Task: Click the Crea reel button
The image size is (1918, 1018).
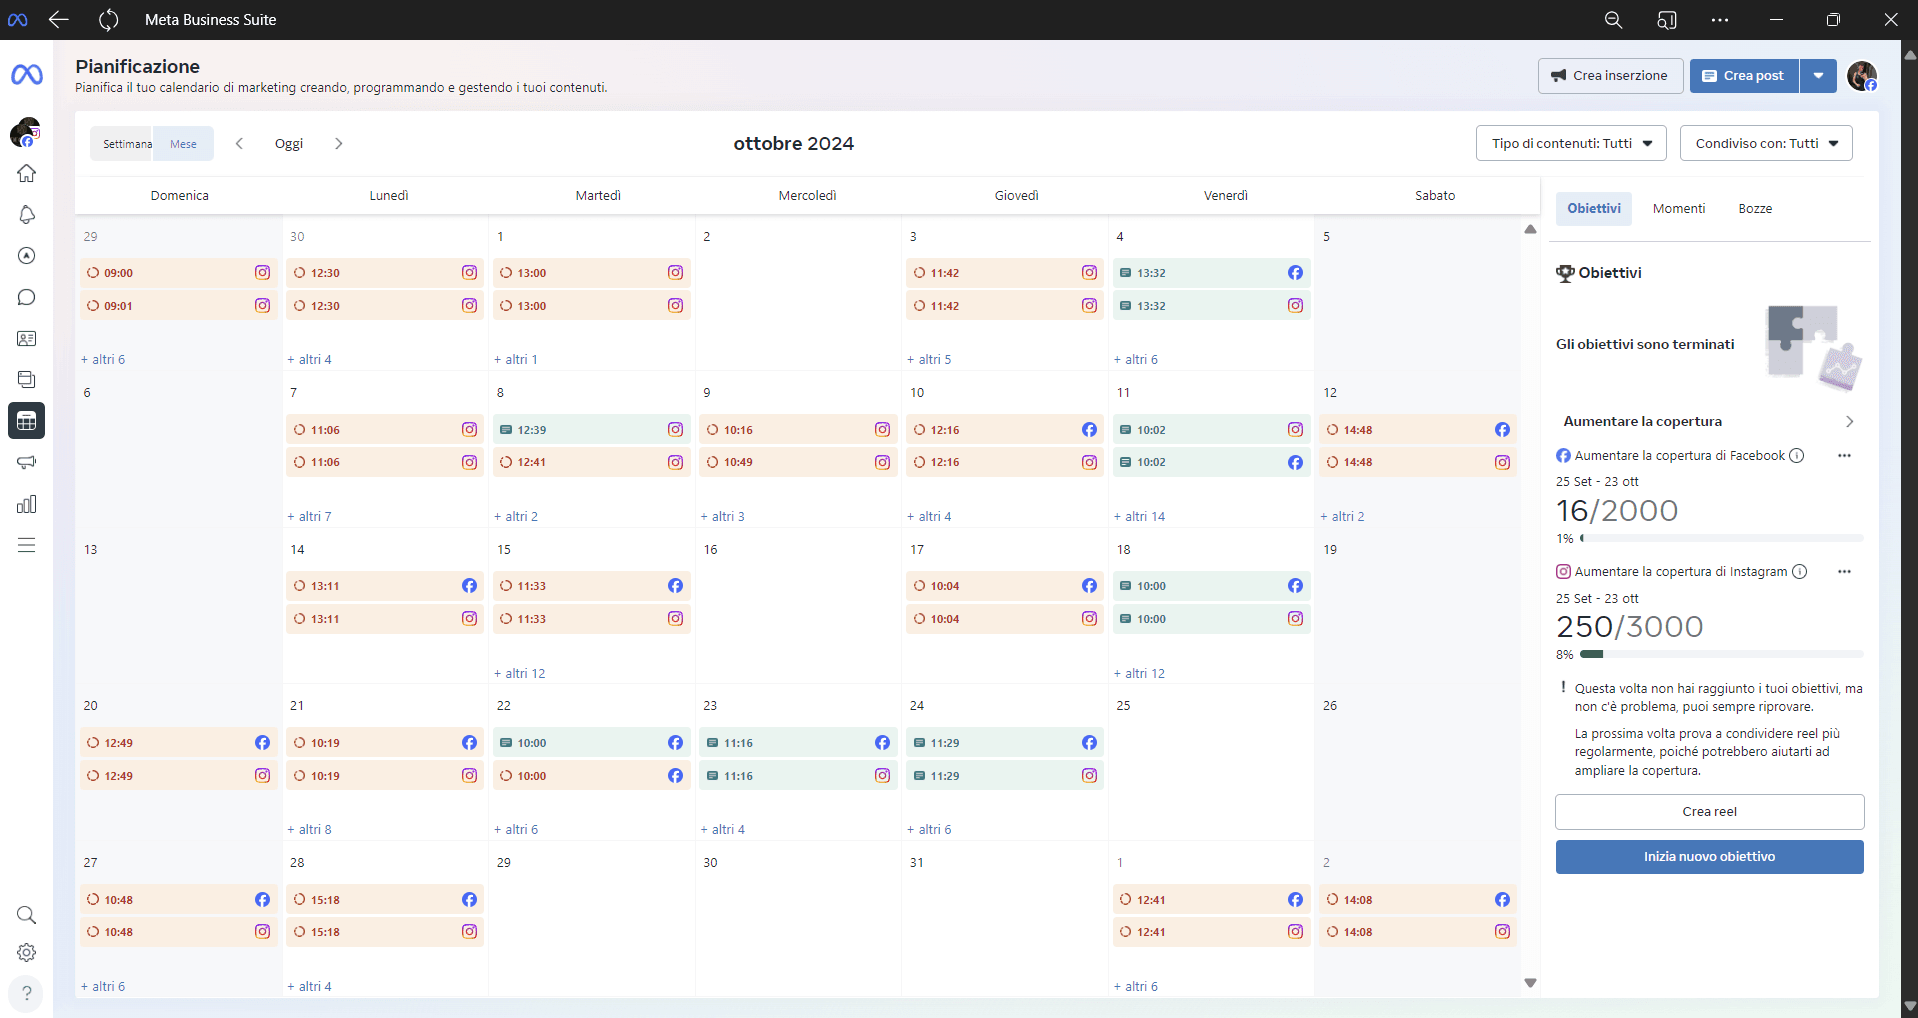Action: click(x=1709, y=811)
